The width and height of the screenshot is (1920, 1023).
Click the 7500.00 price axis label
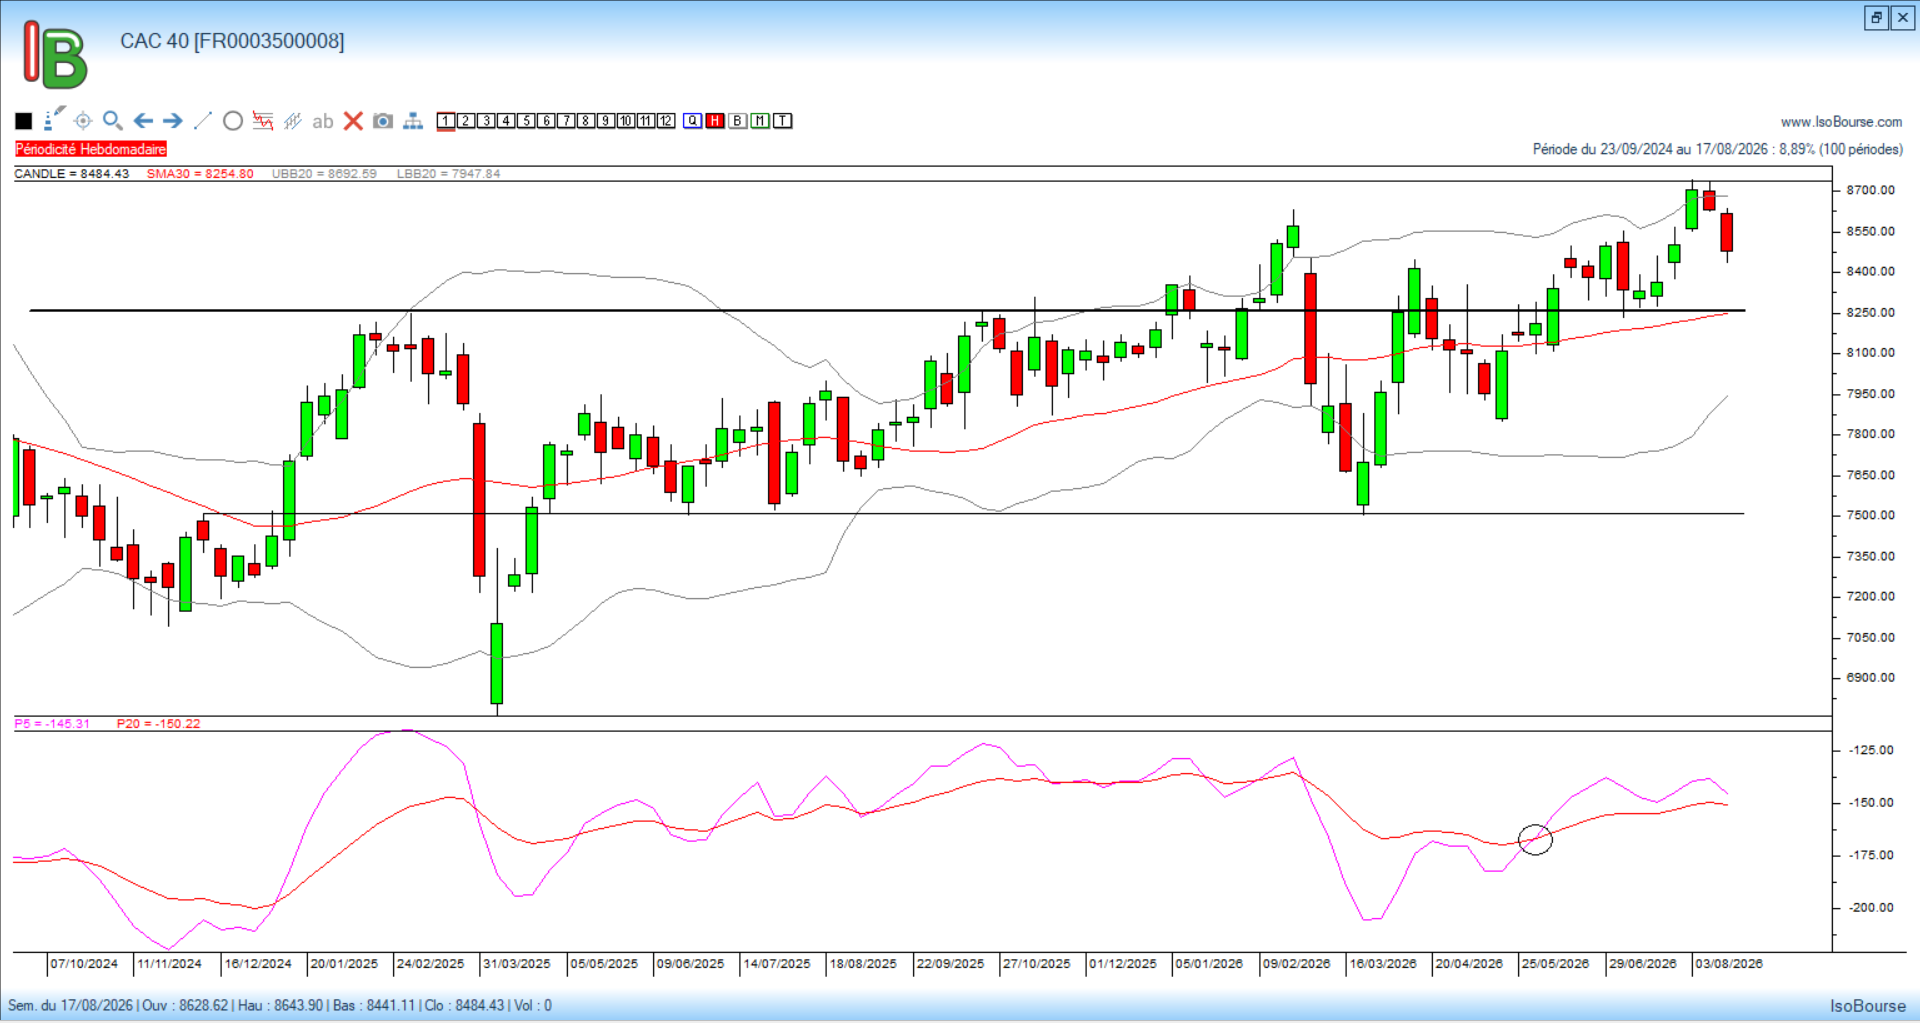1870,515
